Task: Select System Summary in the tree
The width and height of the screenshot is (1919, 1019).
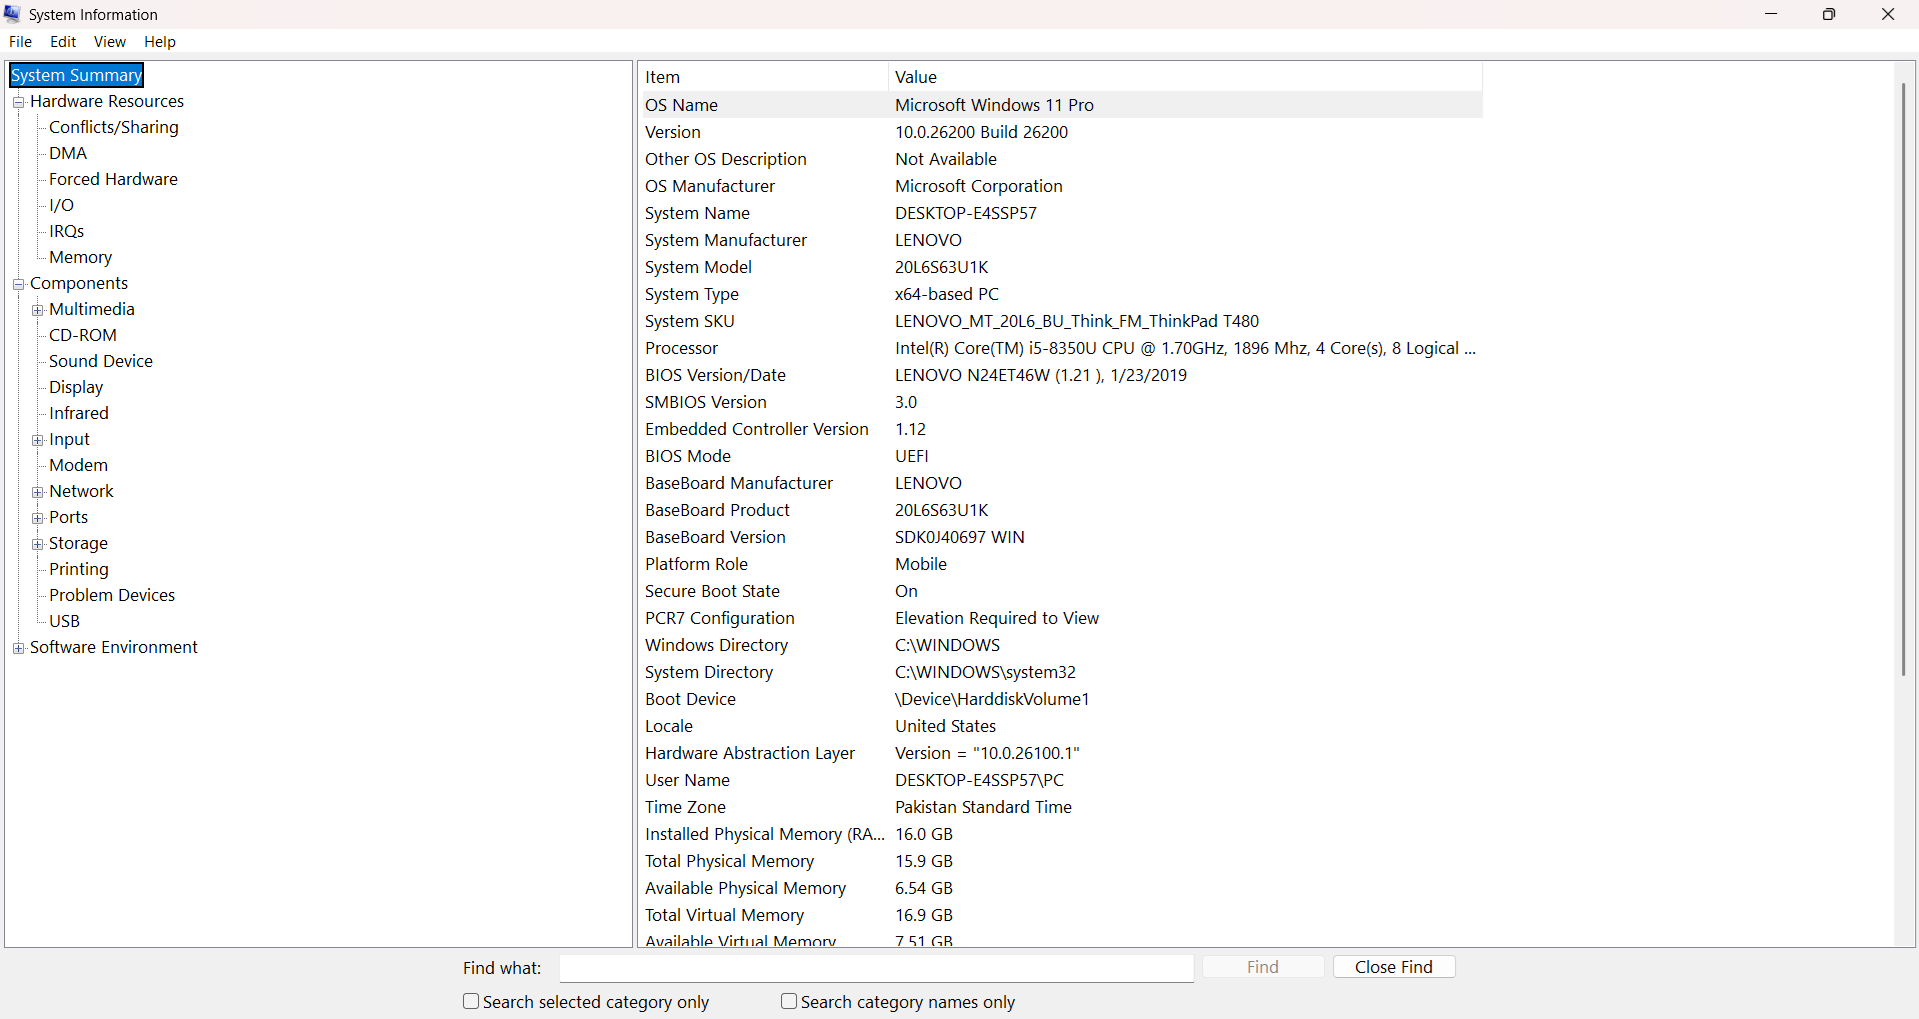Action: (x=77, y=75)
